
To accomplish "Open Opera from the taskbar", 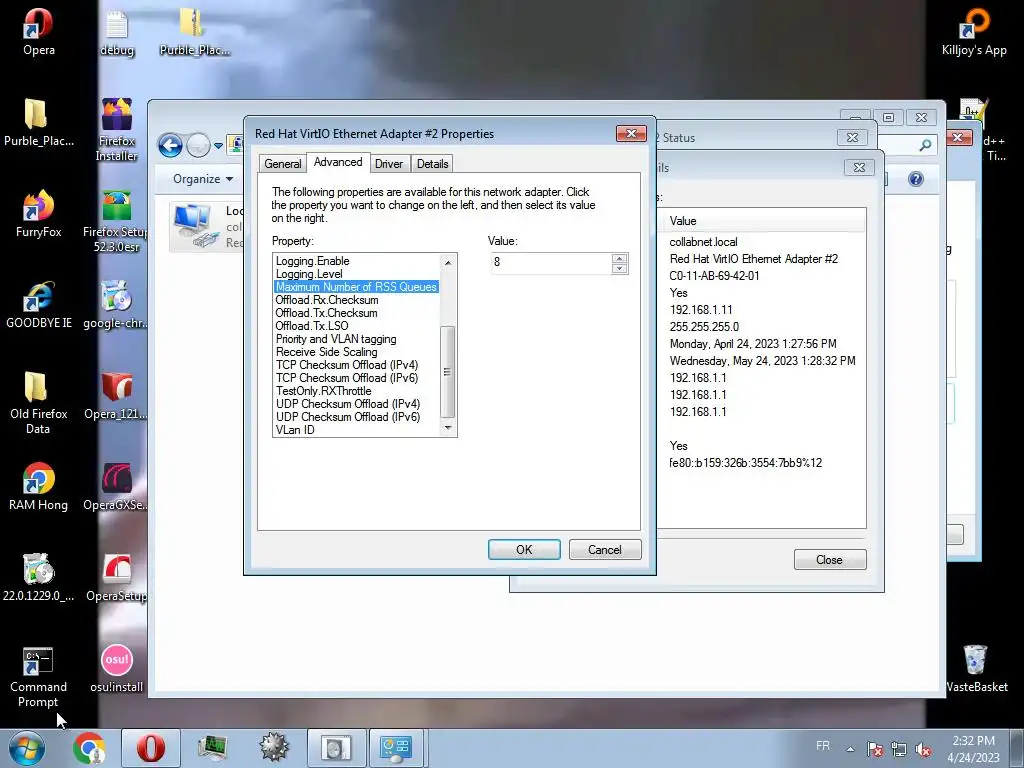I will point(150,748).
